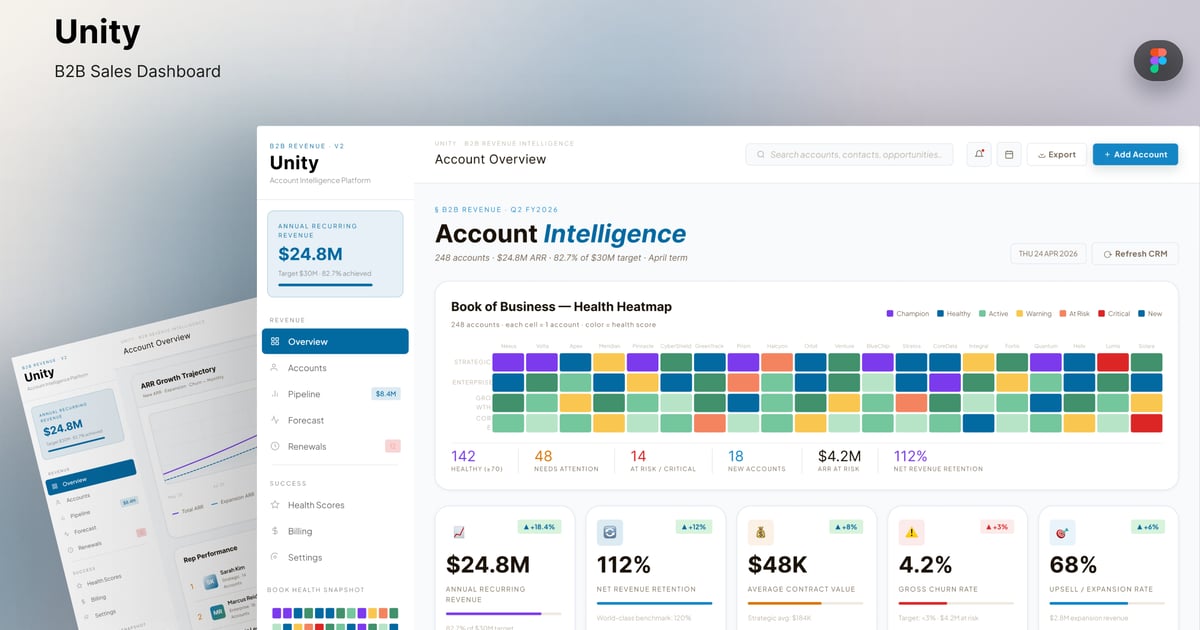The width and height of the screenshot is (1200, 630).
Task: Click the purple '112%' Net Revenue Retention stat
Action: 911,456
